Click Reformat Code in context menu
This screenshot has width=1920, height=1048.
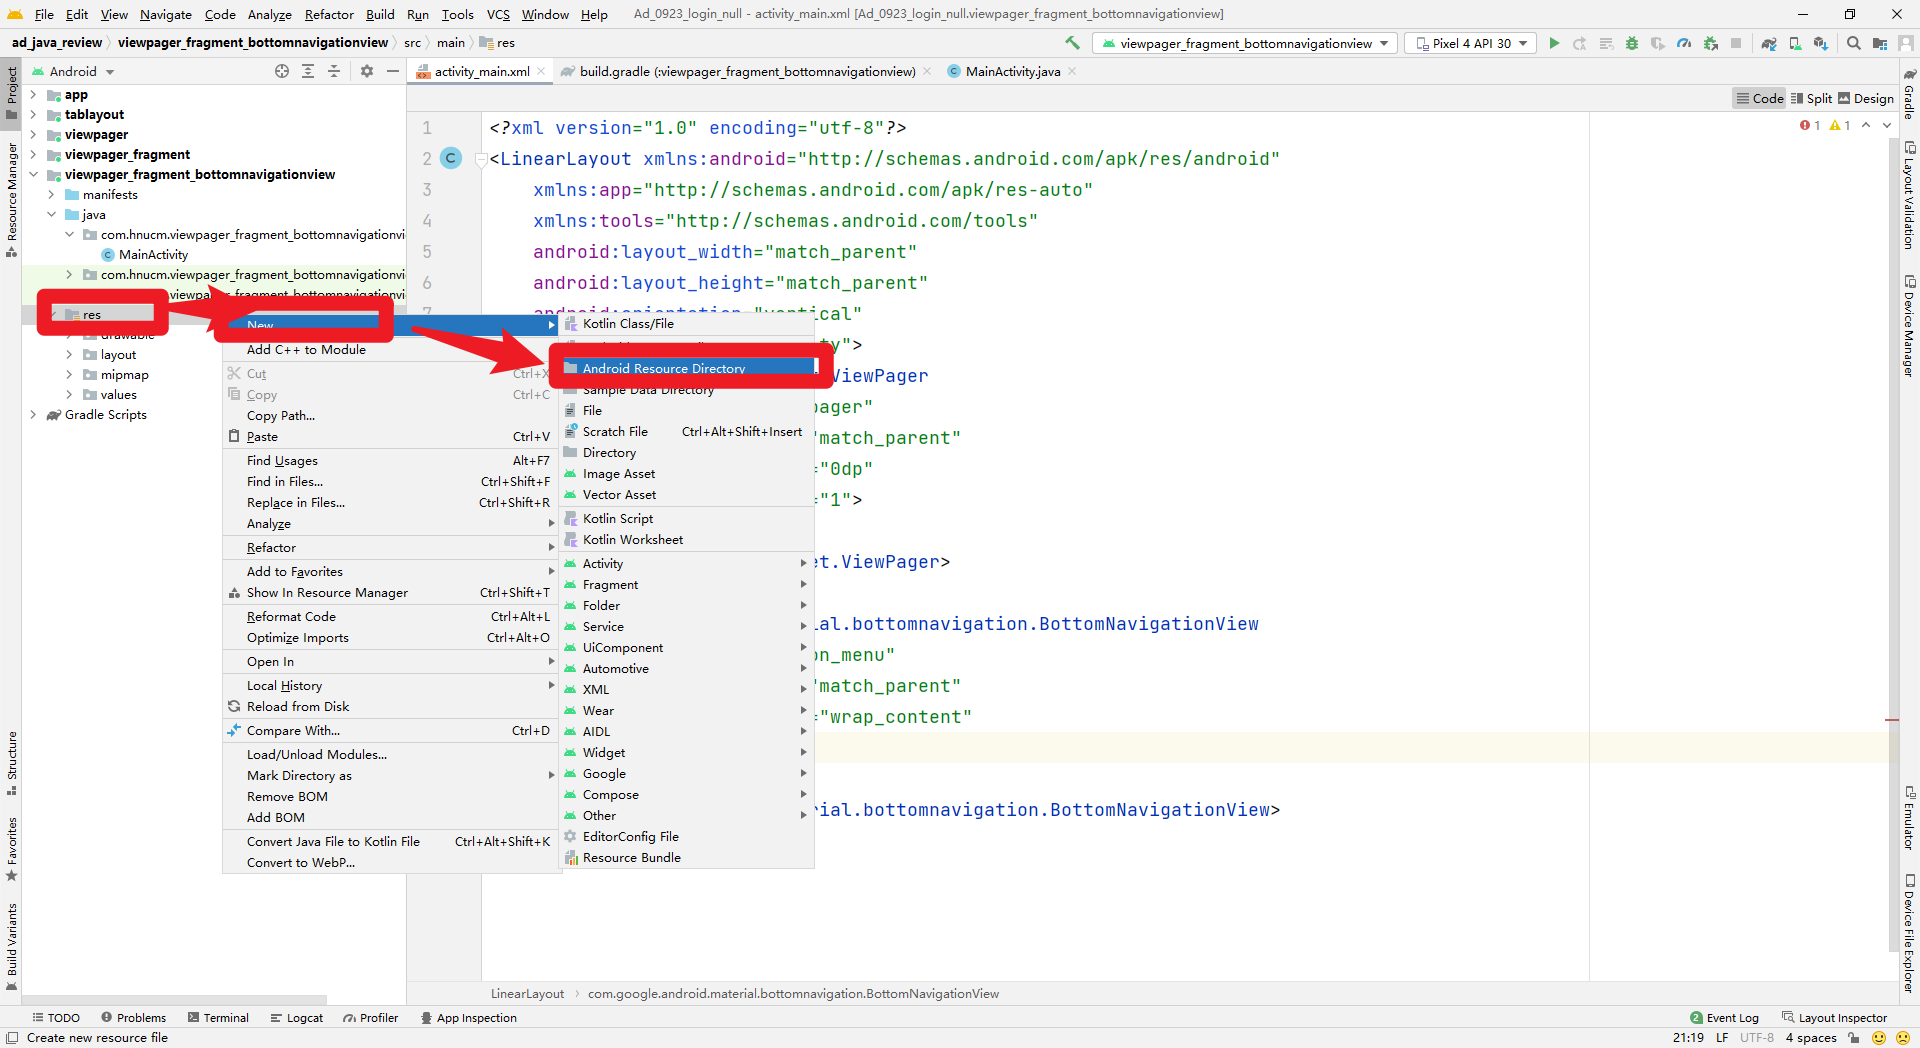pos(390,617)
